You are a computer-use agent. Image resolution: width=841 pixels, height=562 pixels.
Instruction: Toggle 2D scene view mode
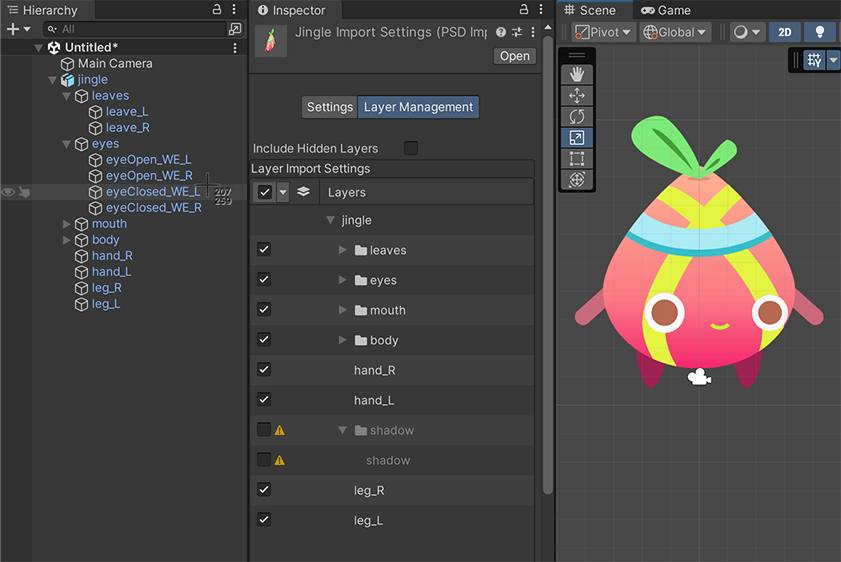[x=785, y=32]
